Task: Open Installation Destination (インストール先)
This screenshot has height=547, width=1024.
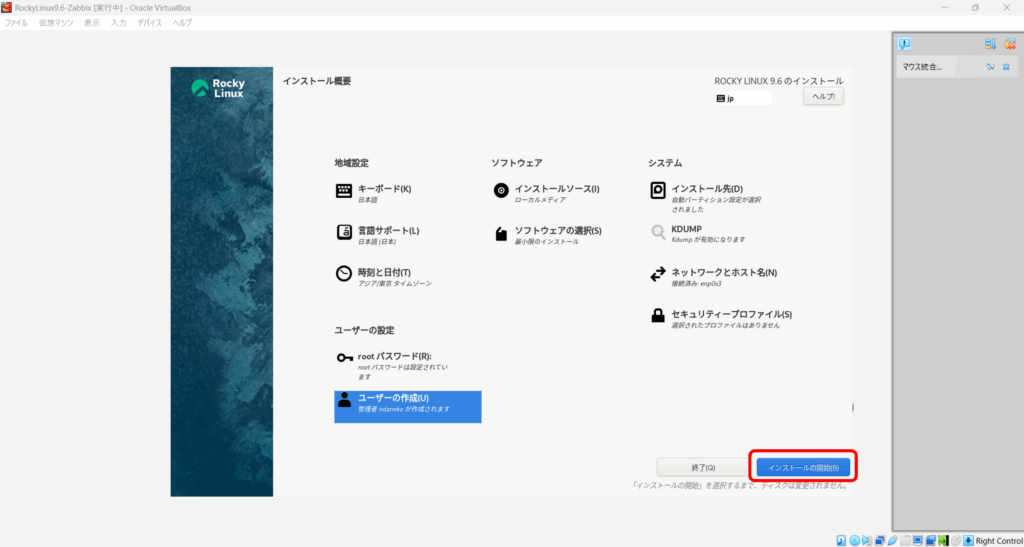Action: tap(706, 198)
